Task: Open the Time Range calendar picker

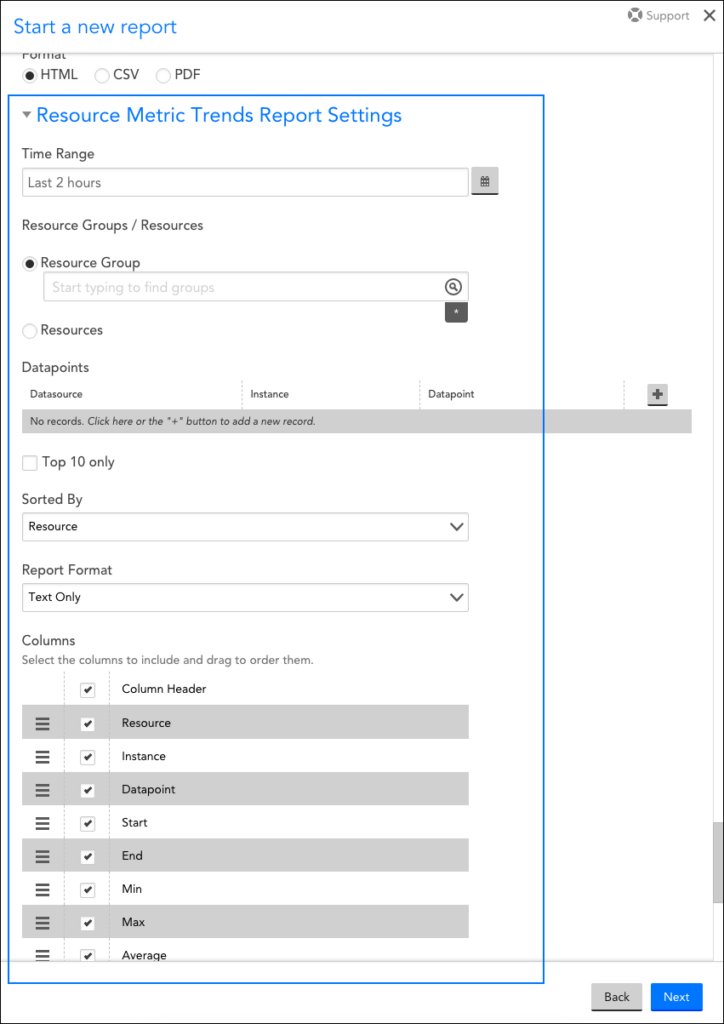Action: (x=484, y=182)
